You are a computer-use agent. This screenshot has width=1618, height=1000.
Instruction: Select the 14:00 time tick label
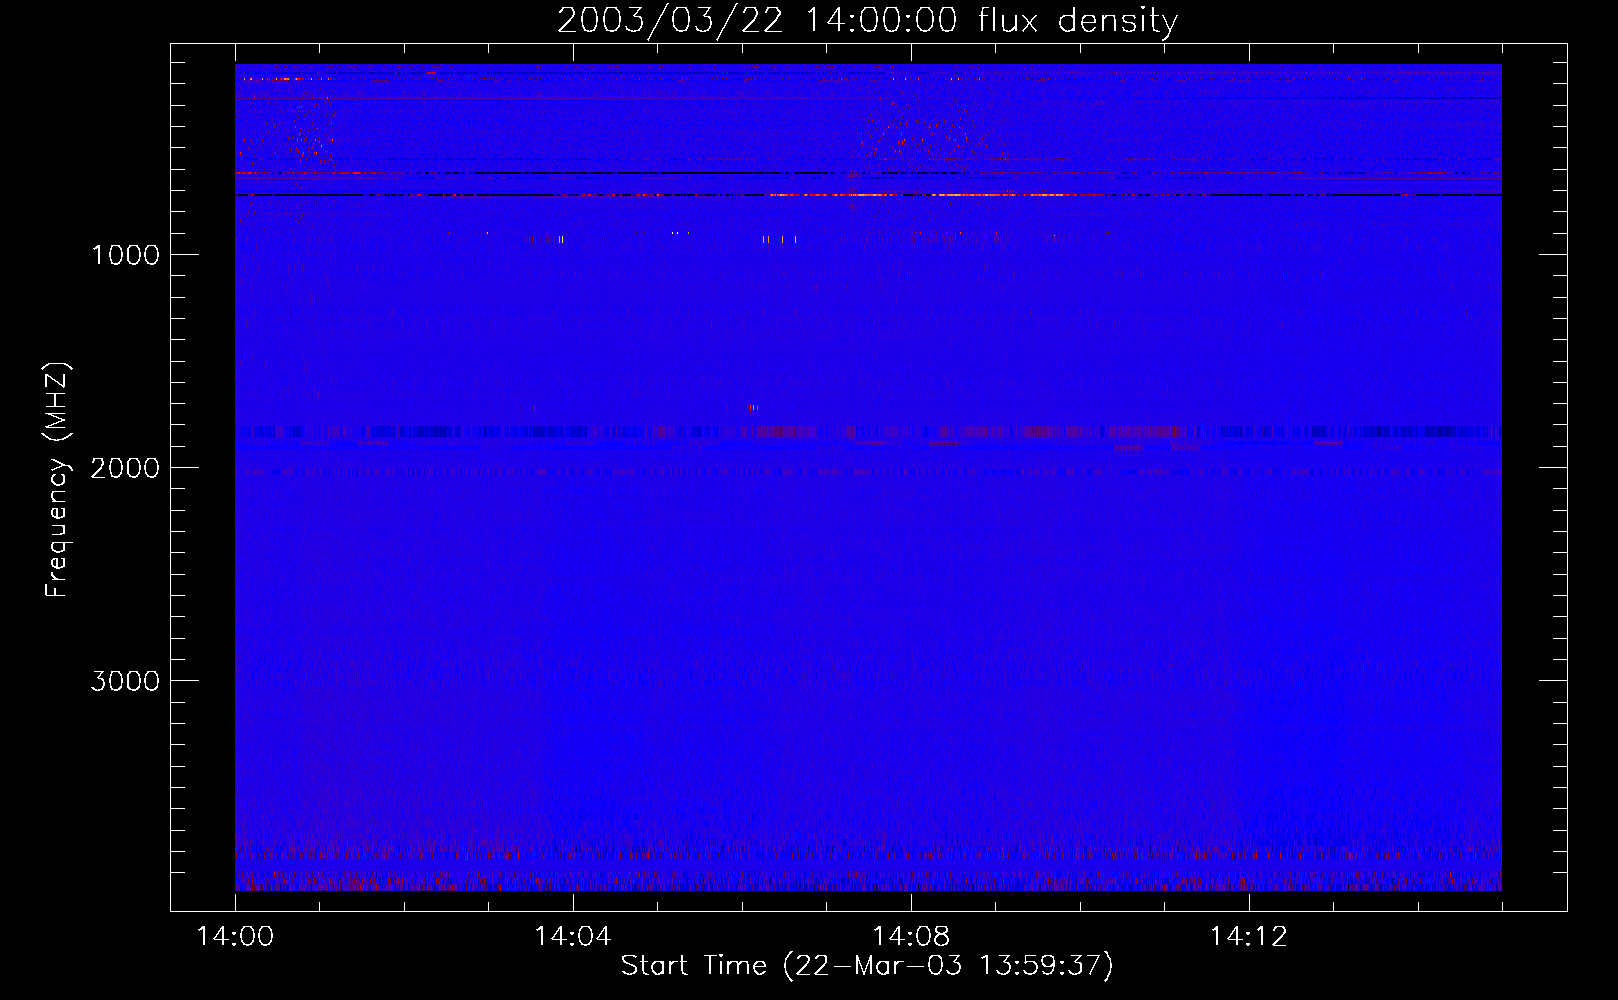point(235,937)
